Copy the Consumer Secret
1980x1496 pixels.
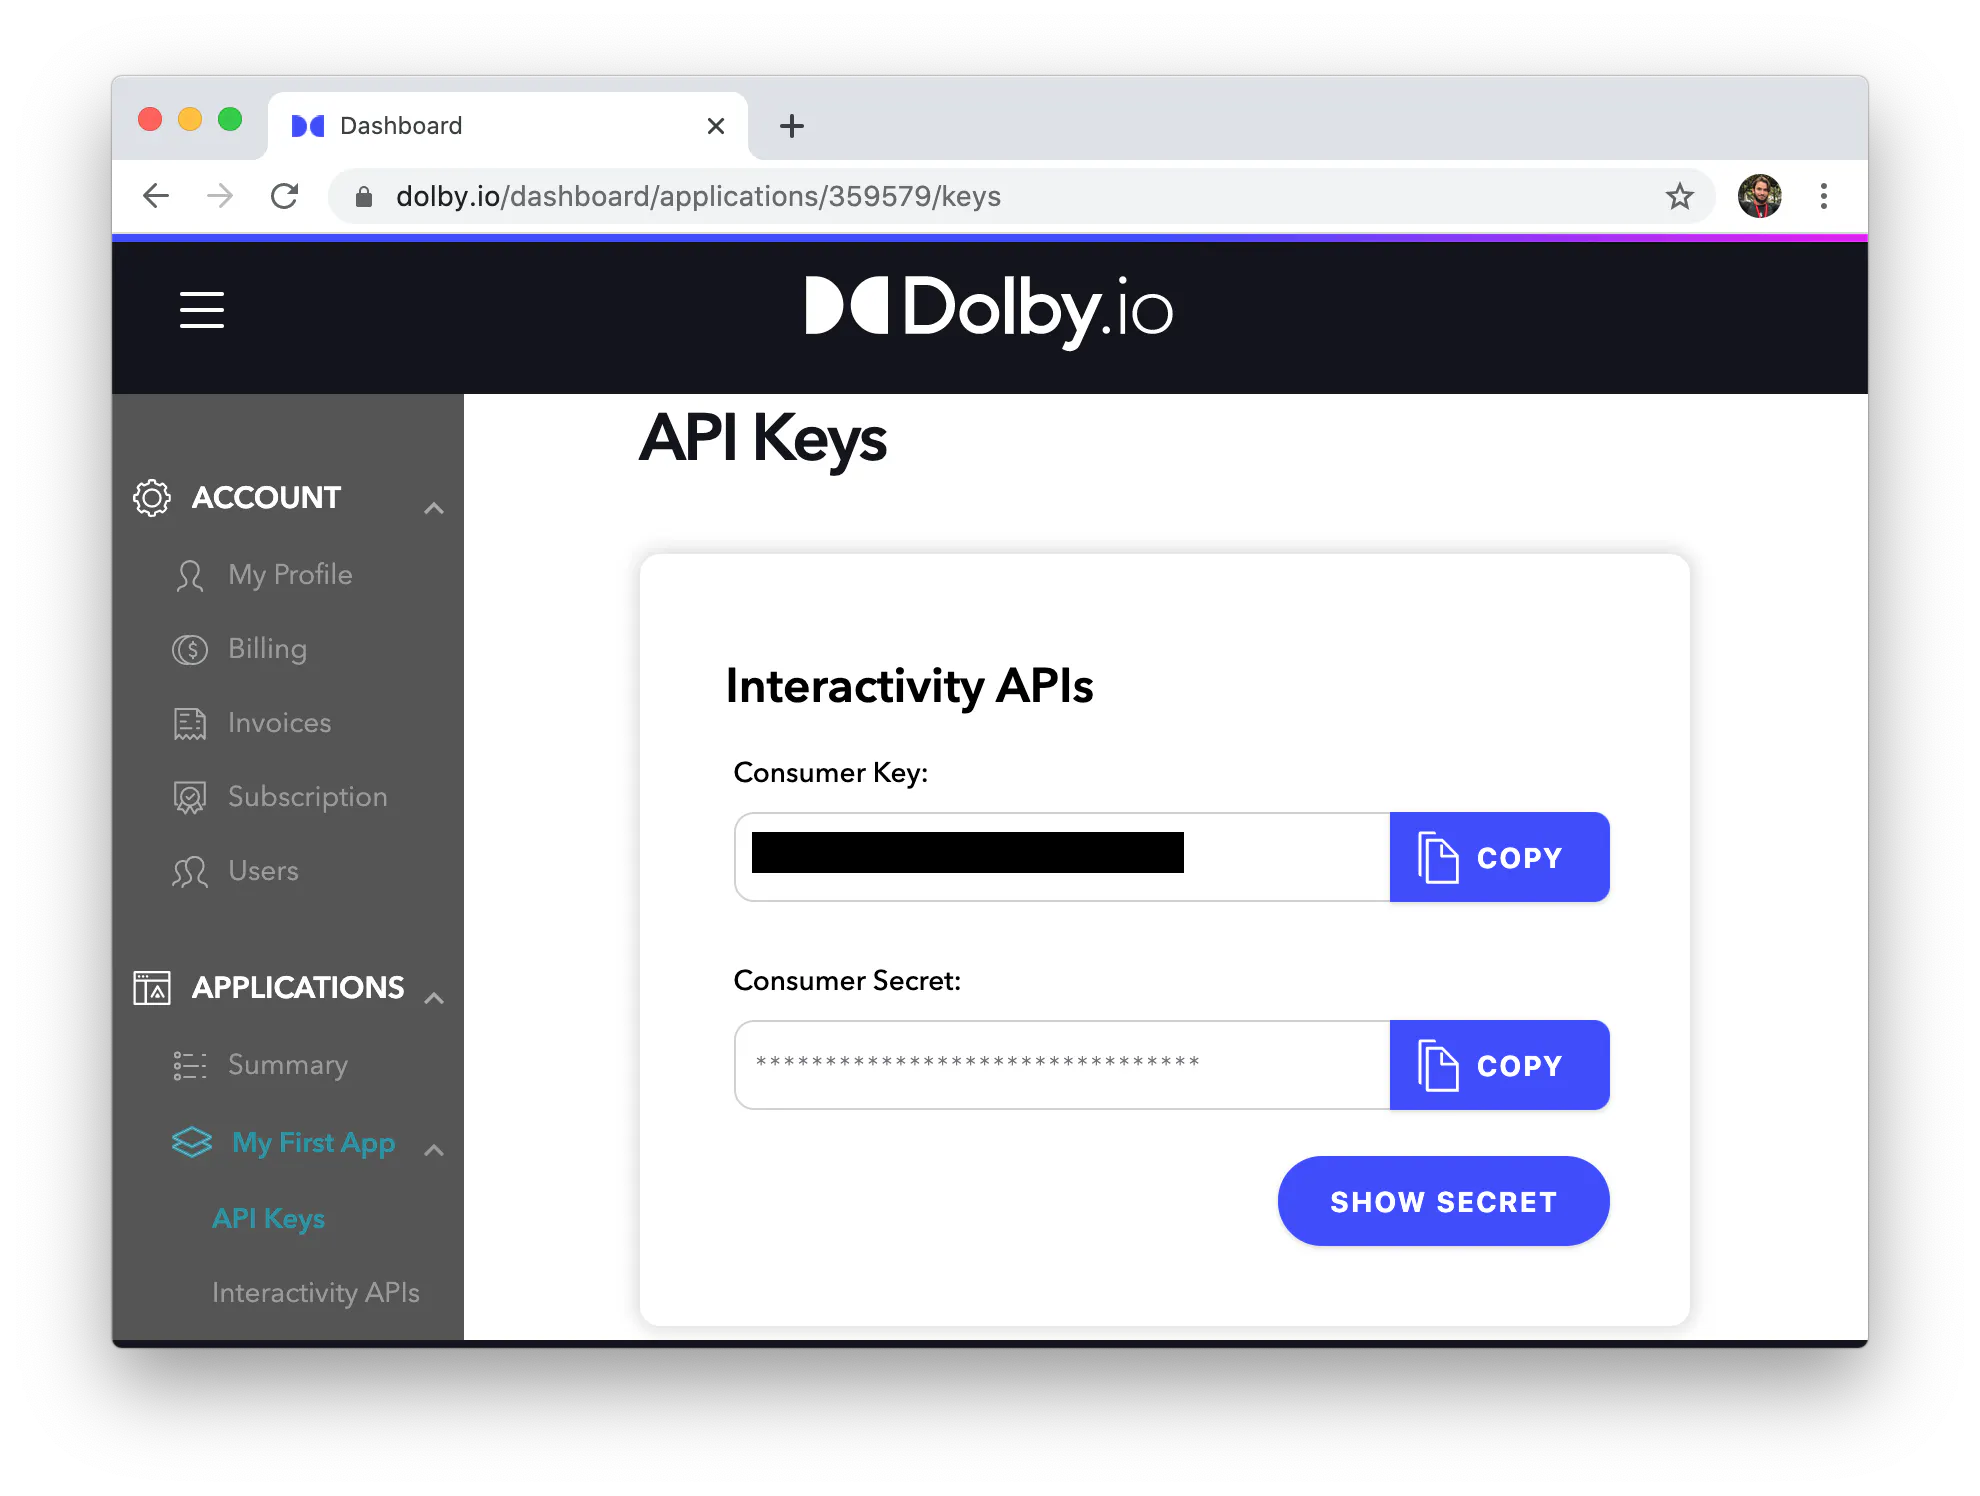[x=1499, y=1065]
